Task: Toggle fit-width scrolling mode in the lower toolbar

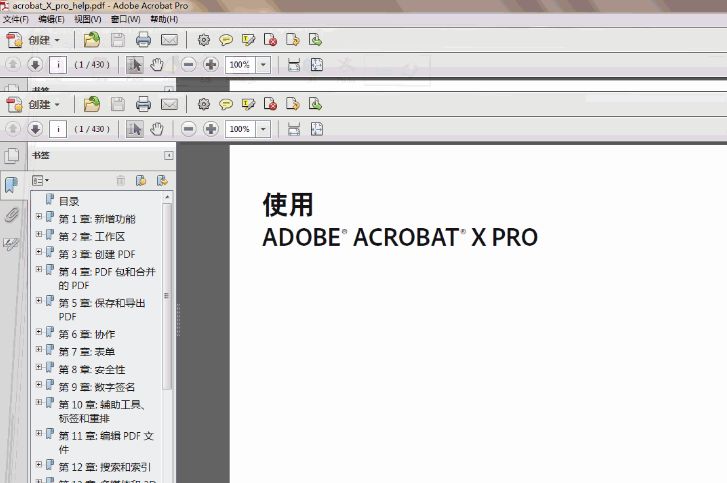Action: [294, 129]
